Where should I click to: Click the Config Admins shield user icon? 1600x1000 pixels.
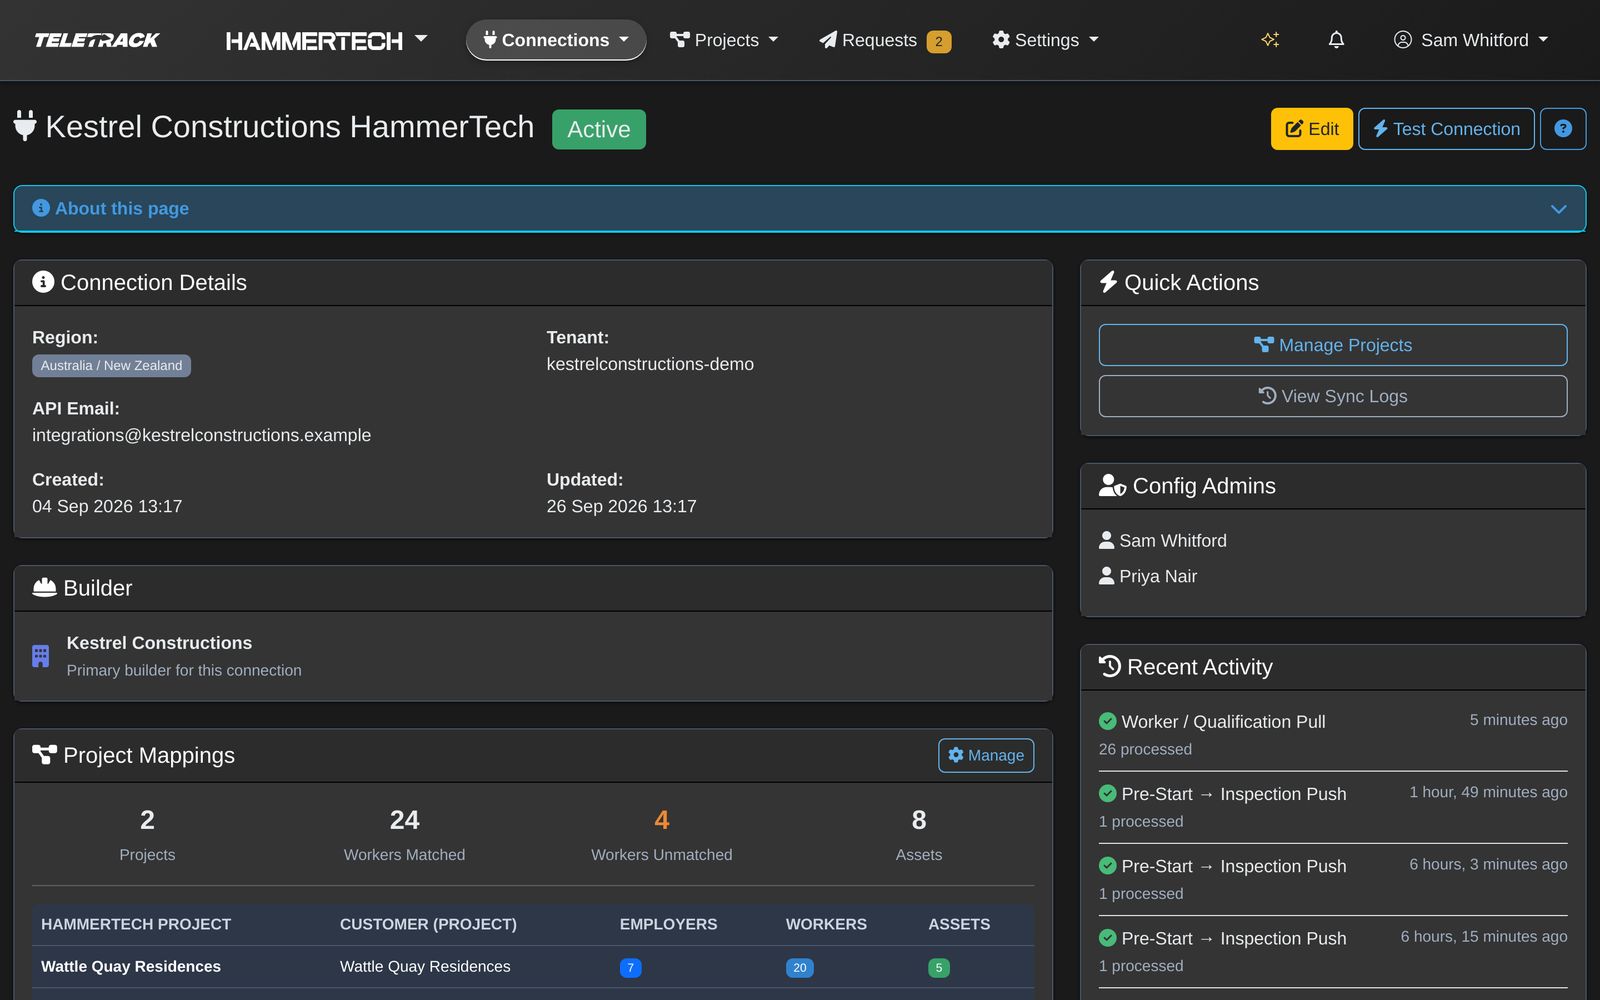[x=1112, y=485]
